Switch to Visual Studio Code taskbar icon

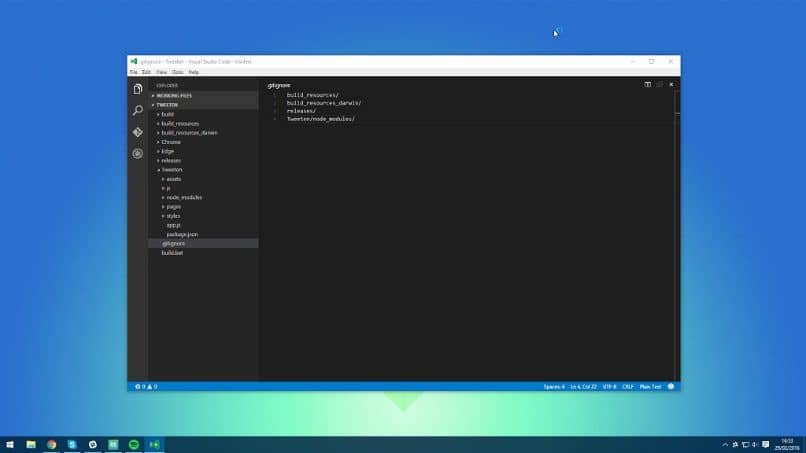tap(154, 444)
